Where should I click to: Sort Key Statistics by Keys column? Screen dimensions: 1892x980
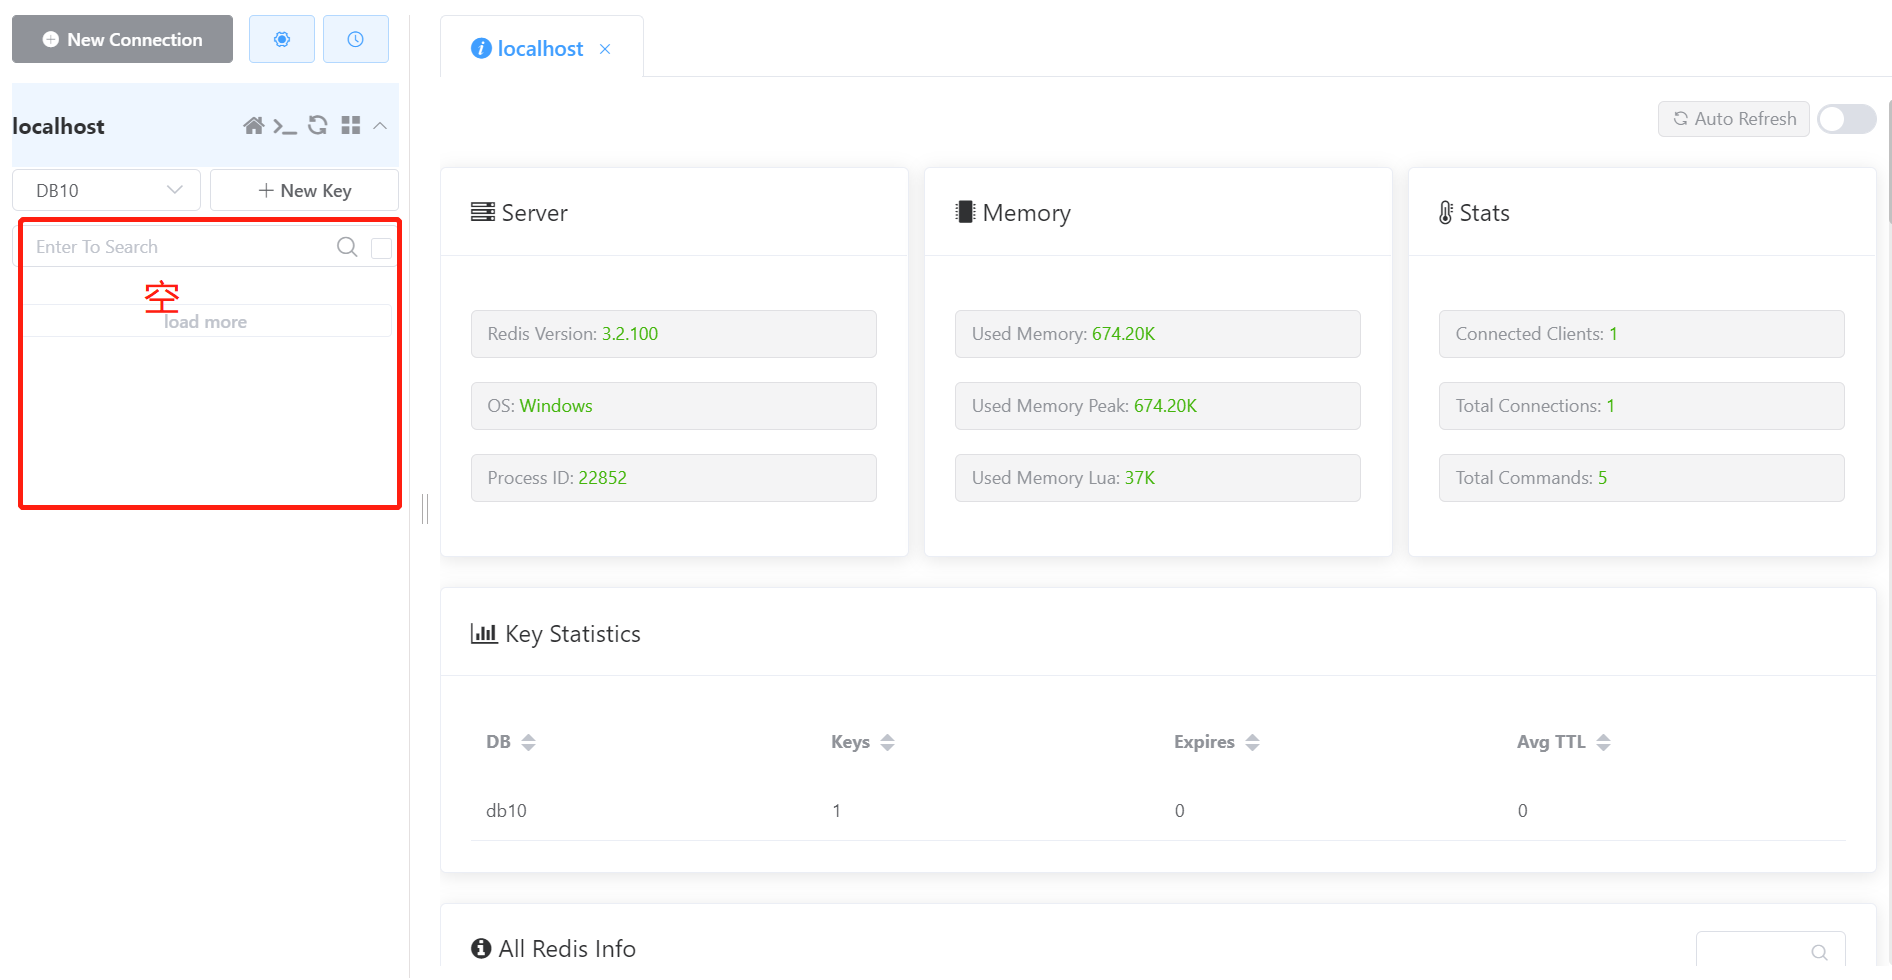(x=887, y=742)
